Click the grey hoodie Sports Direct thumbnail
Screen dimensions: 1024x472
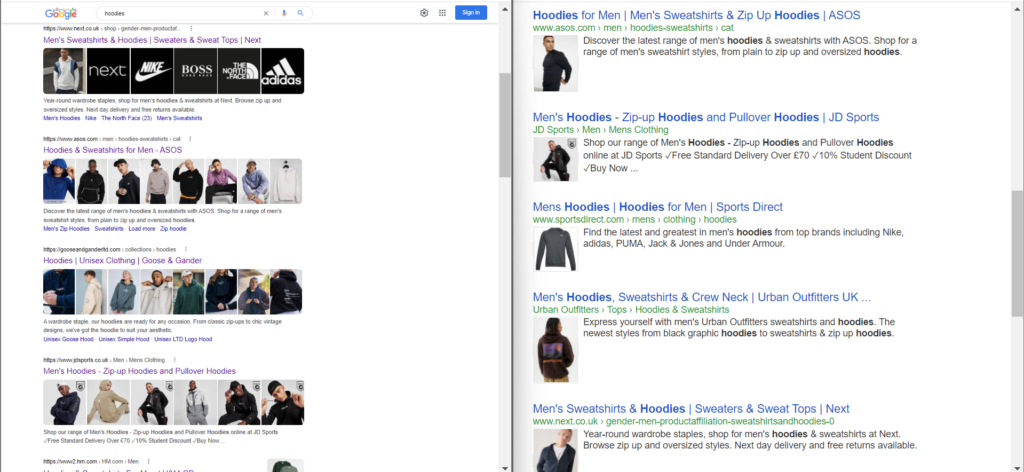555,249
